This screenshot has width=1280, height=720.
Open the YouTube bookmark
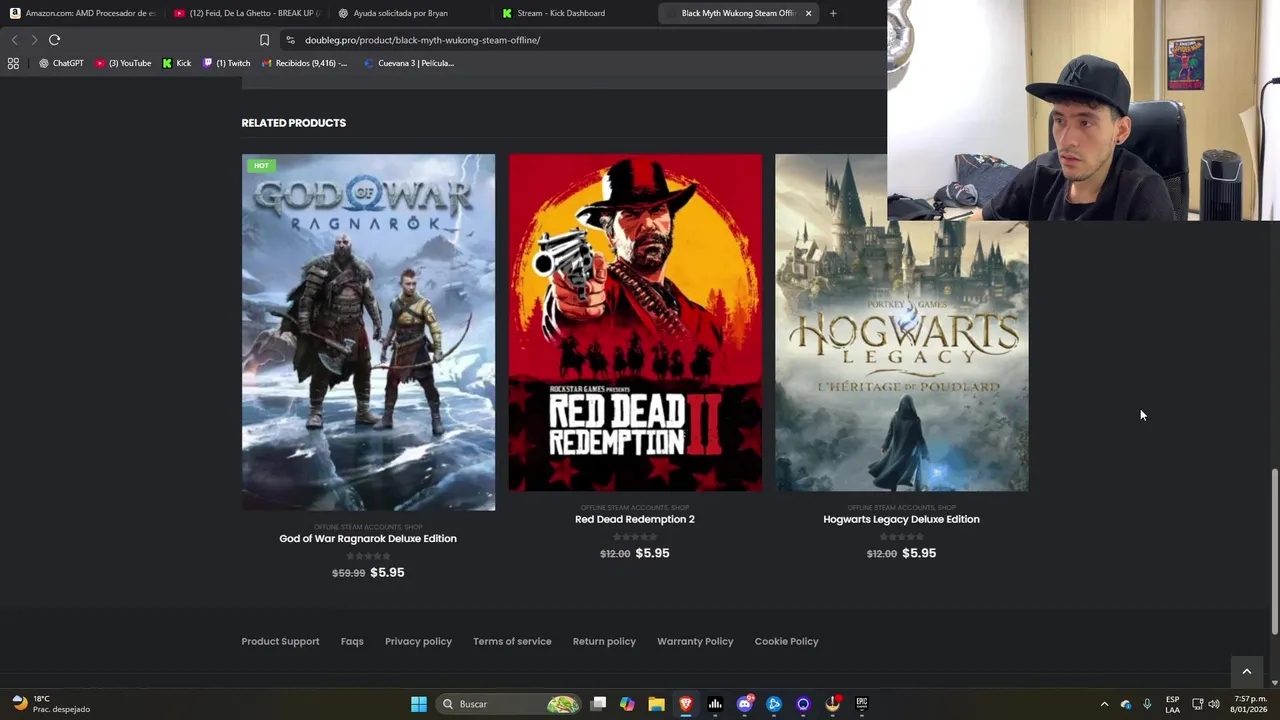124,63
